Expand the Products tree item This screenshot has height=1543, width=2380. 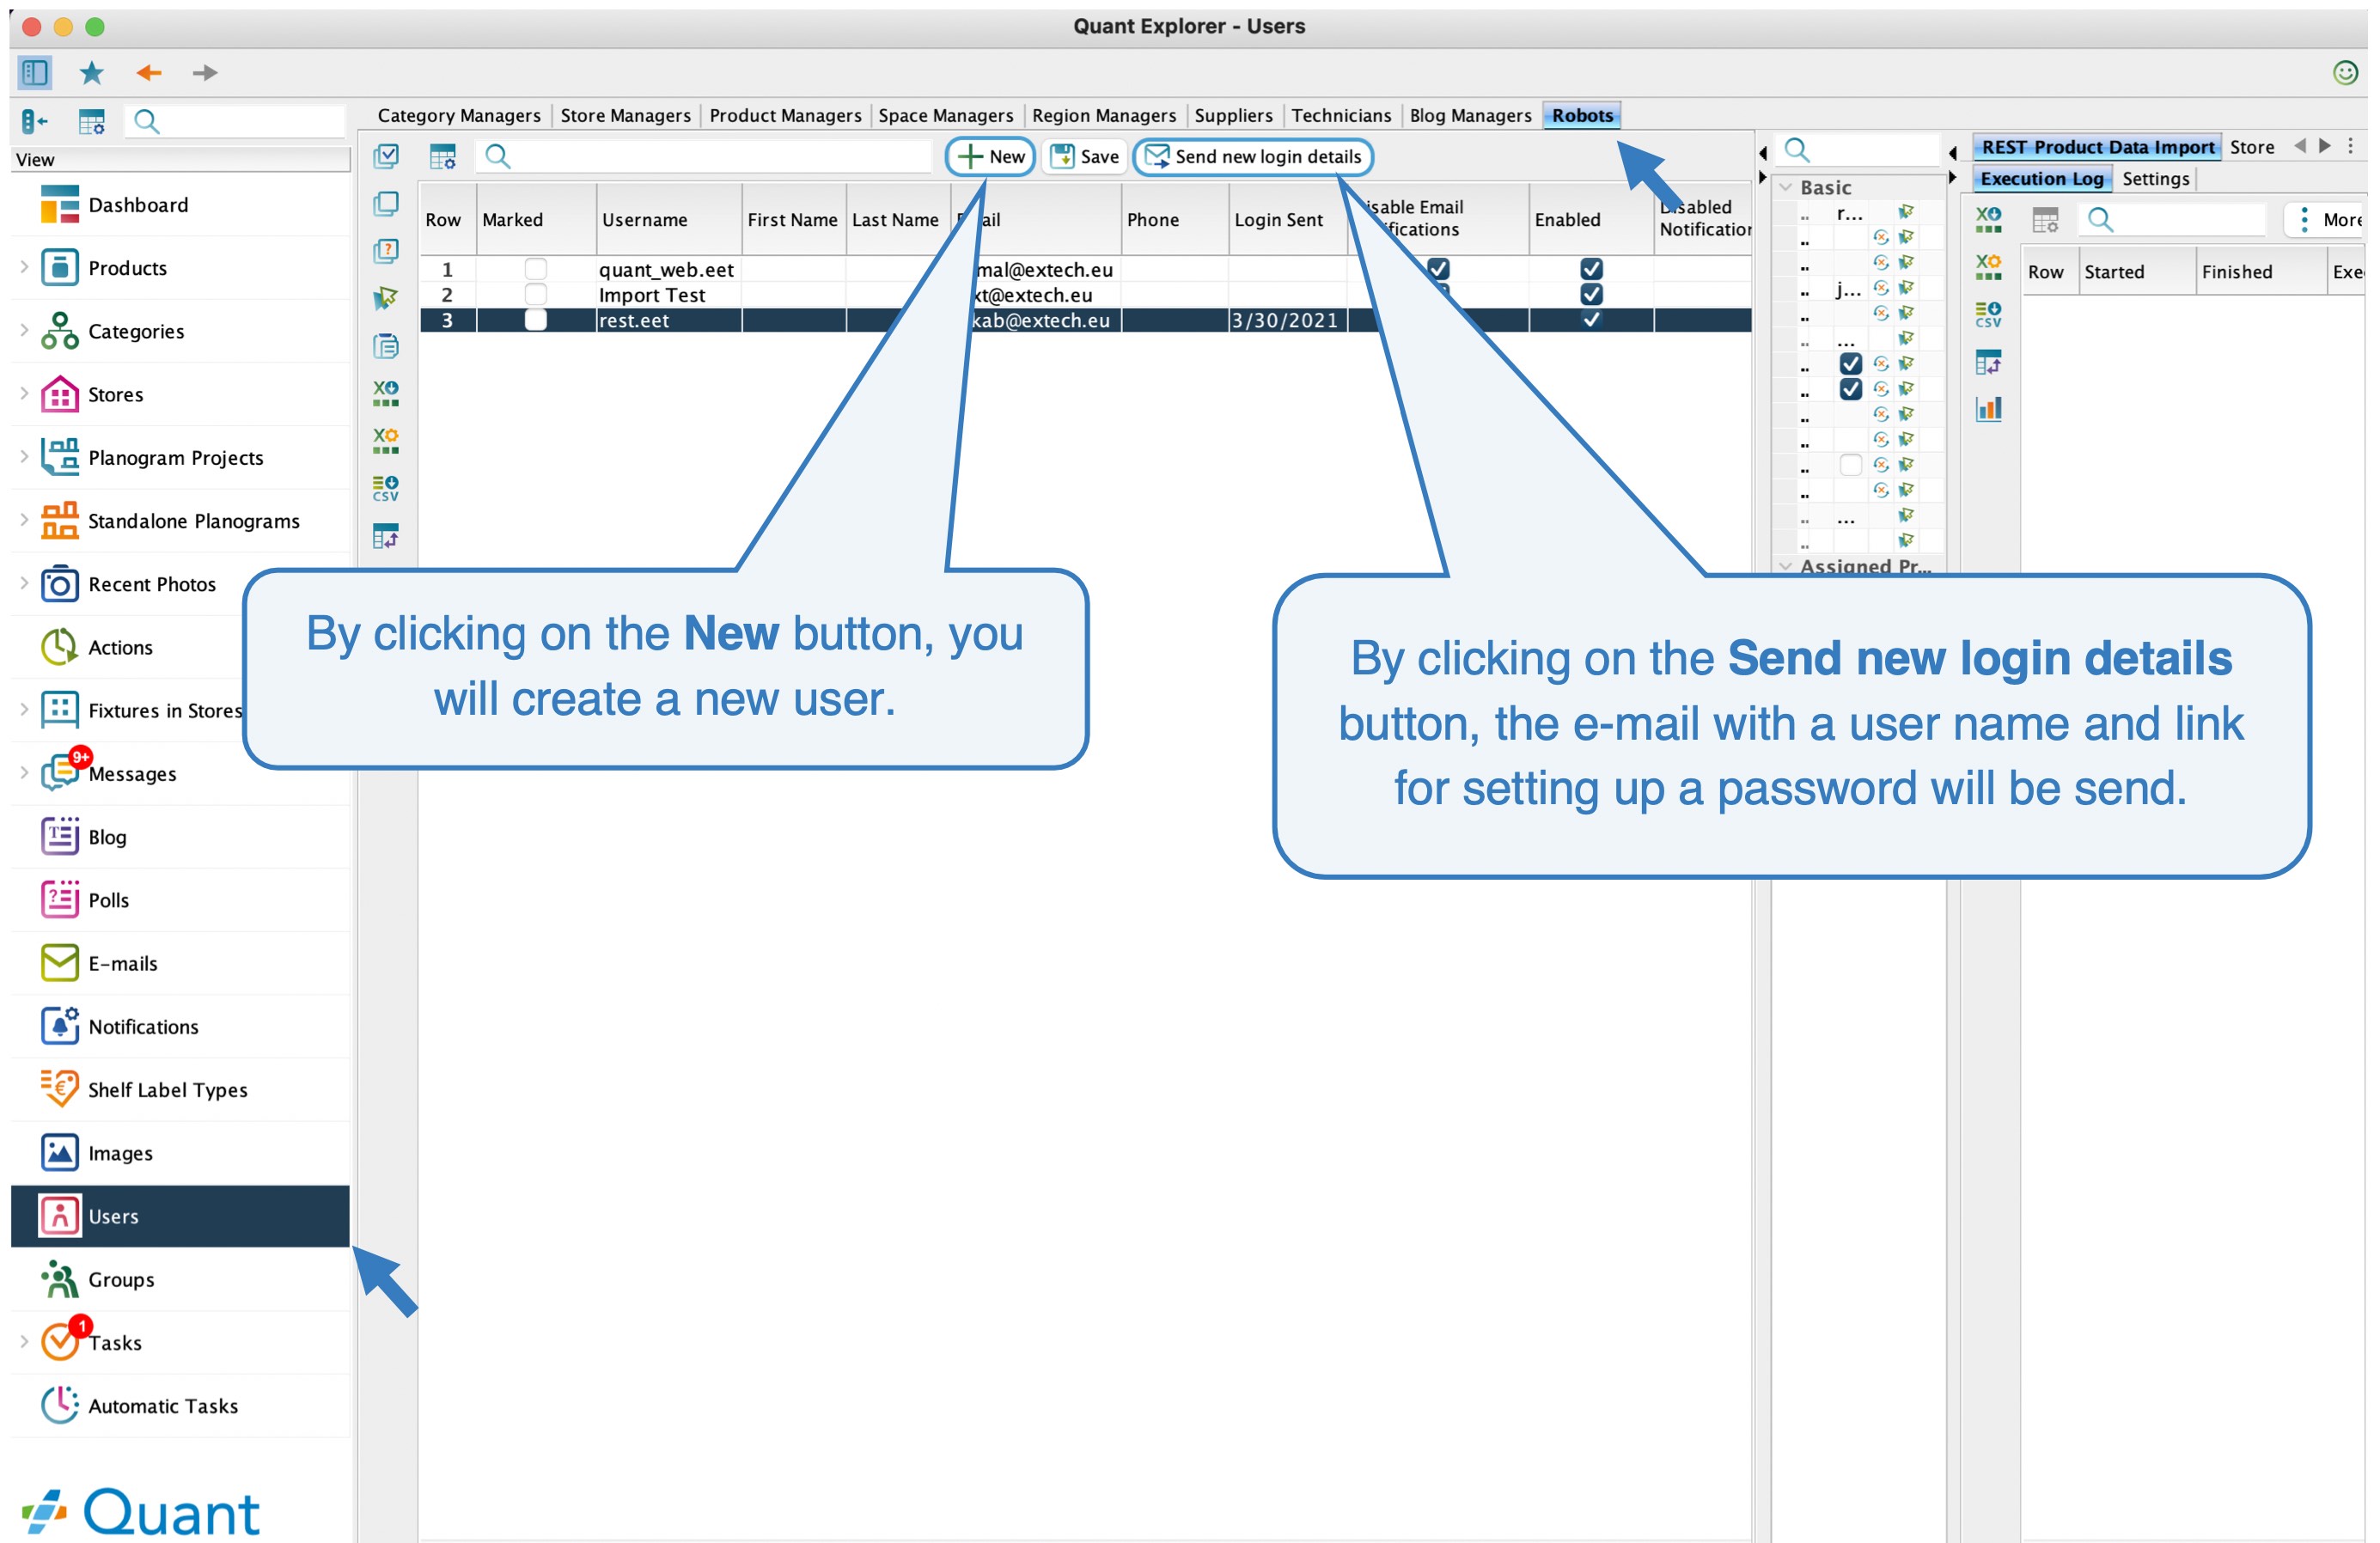[x=24, y=267]
